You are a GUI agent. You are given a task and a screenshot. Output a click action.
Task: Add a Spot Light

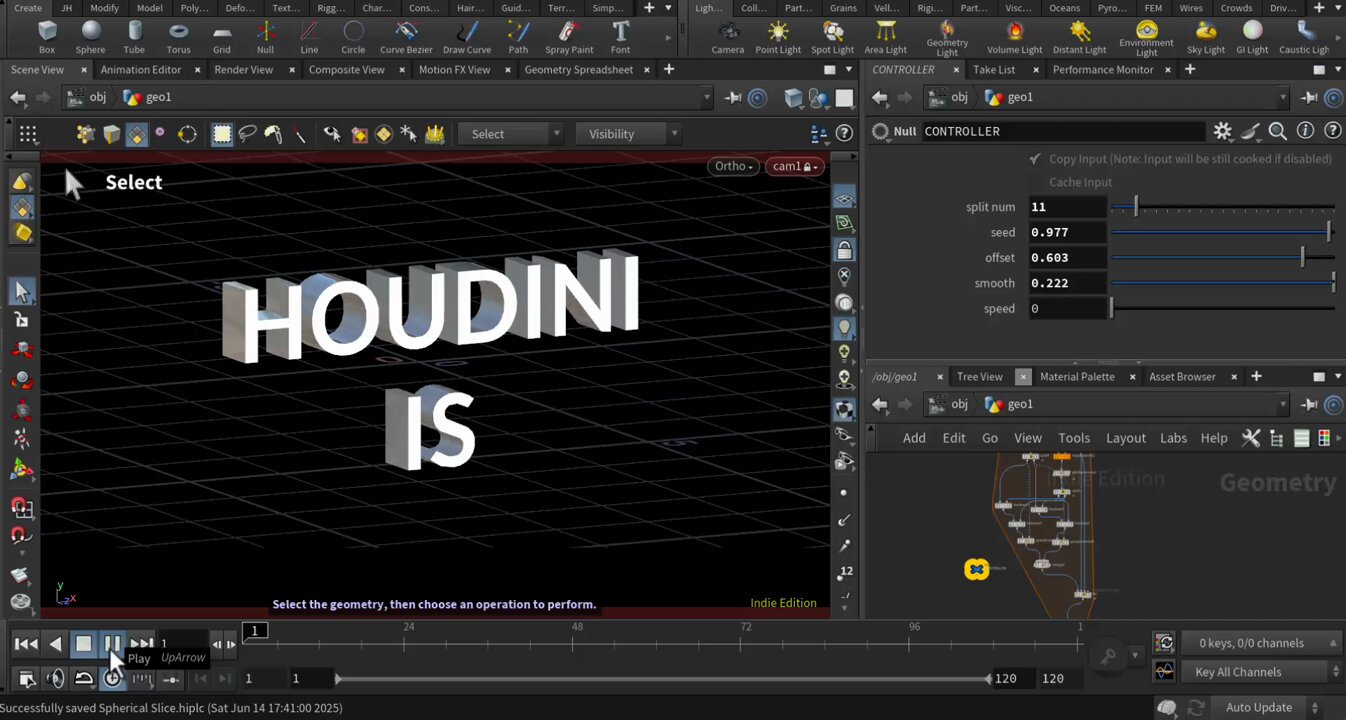click(x=832, y=37)
